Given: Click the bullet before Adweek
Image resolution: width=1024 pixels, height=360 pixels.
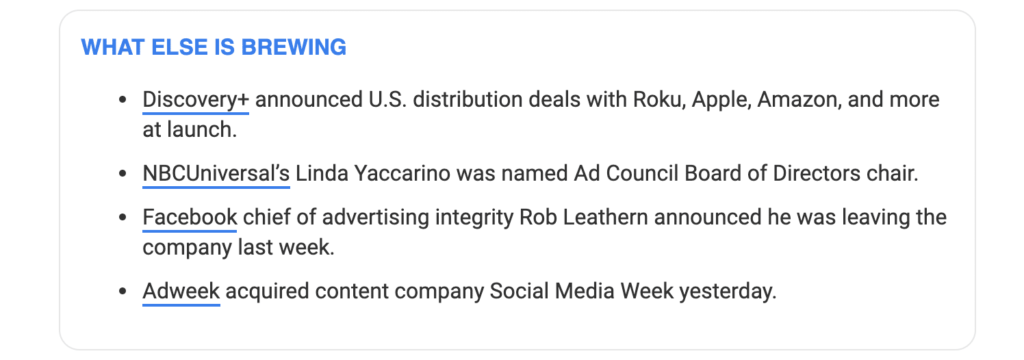Looking at the screenshot, I should 121,292.
